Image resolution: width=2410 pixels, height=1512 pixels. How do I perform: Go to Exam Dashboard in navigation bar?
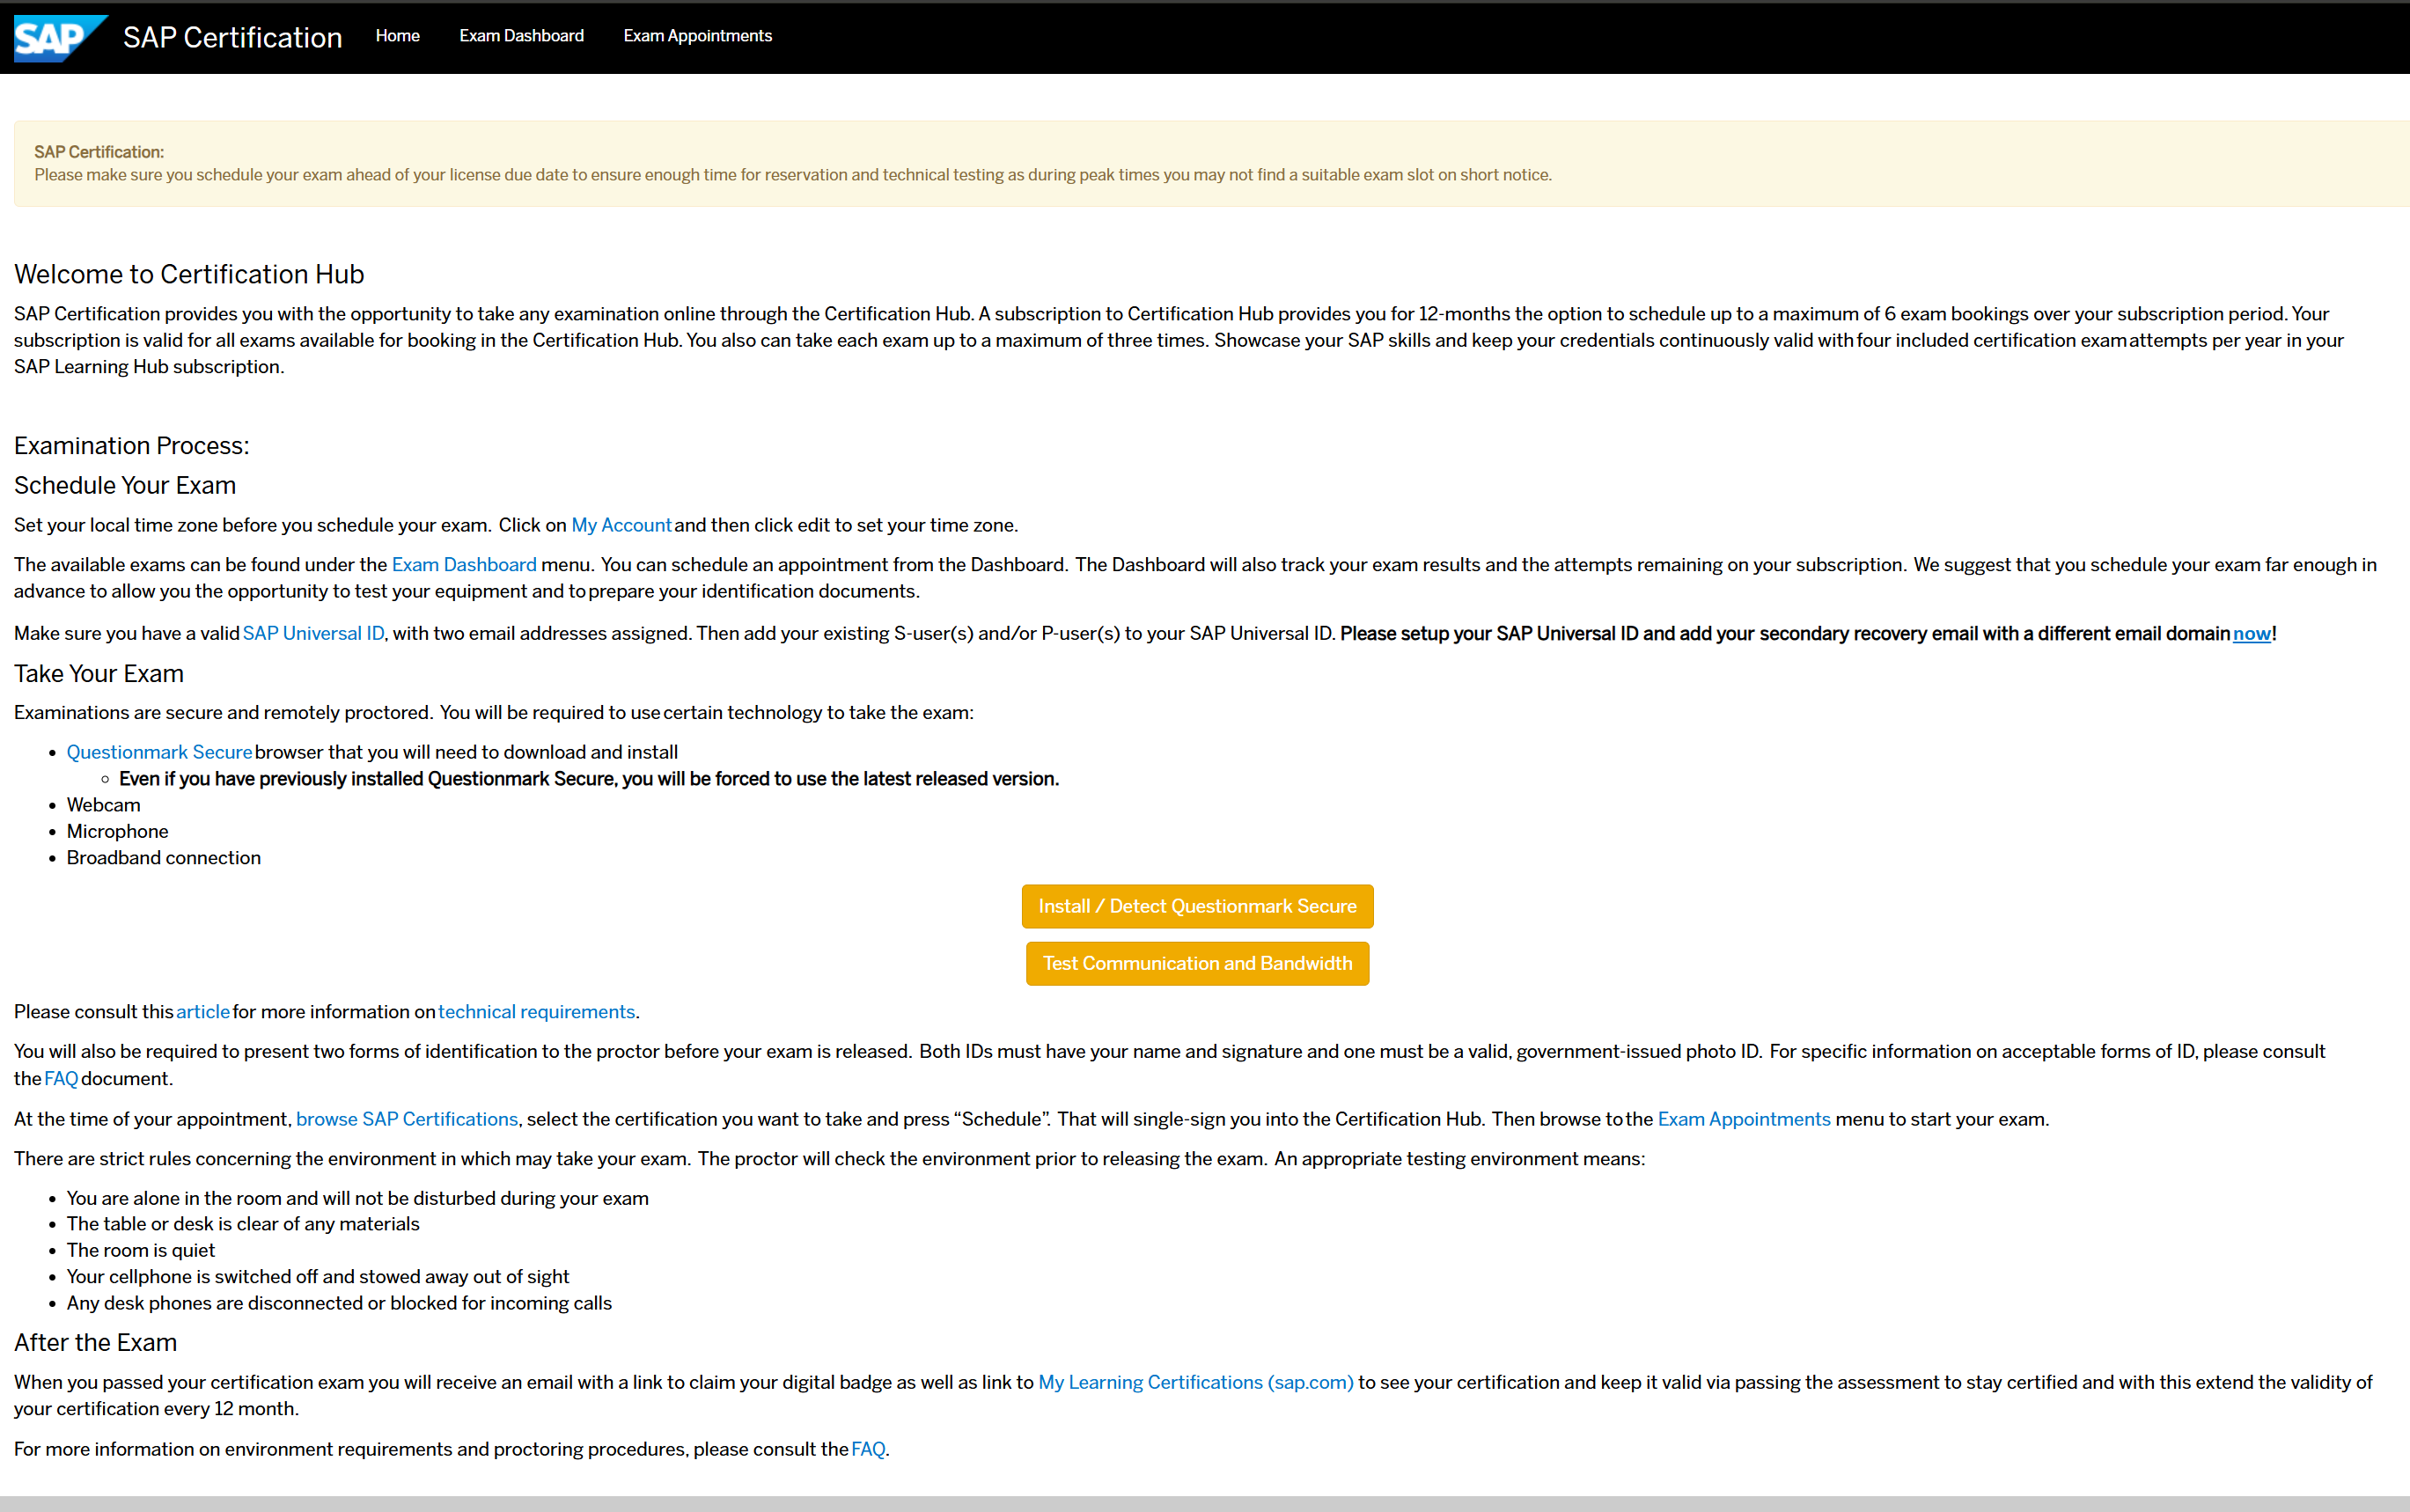click(x=521, y=36)
